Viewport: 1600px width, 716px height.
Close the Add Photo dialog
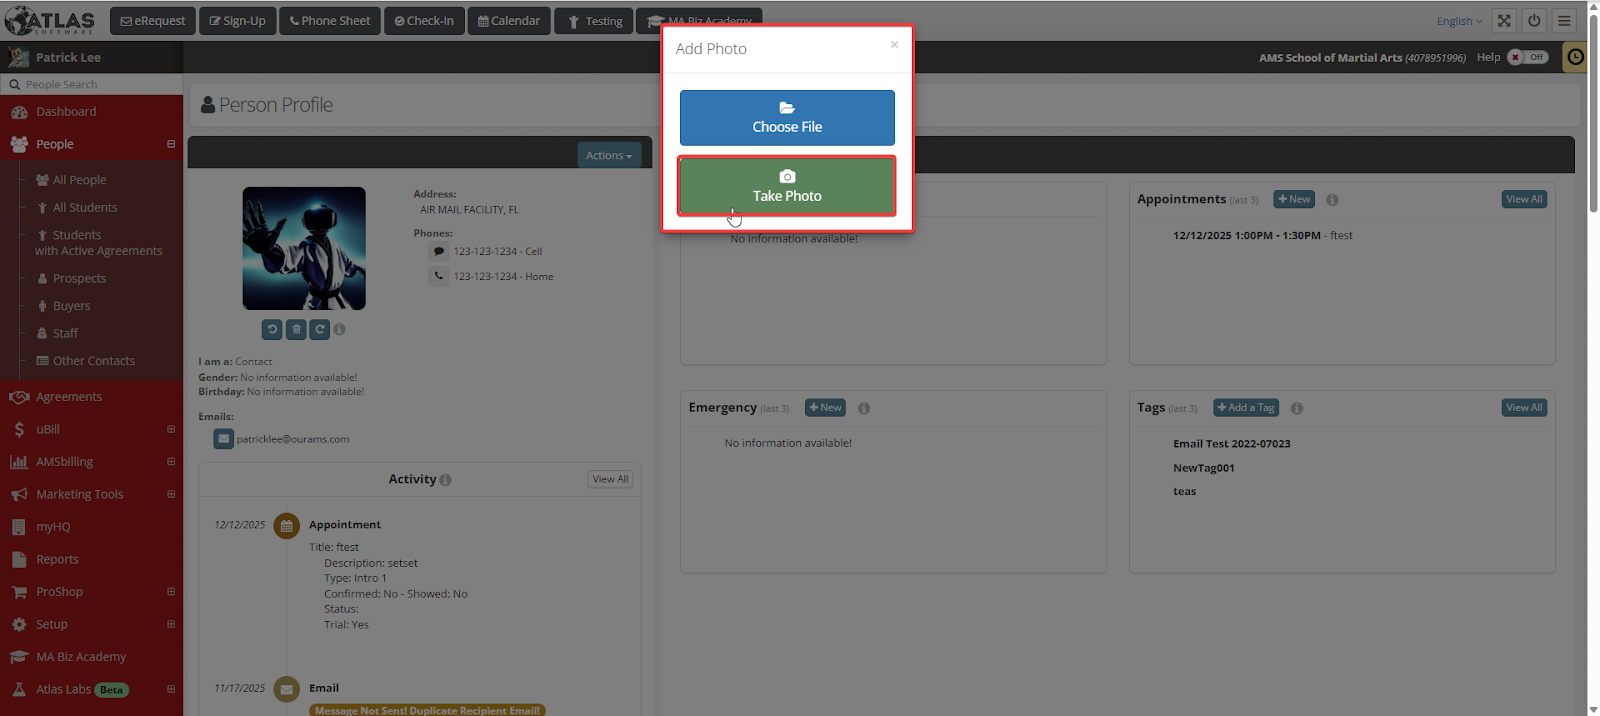[x=894, y=45]
